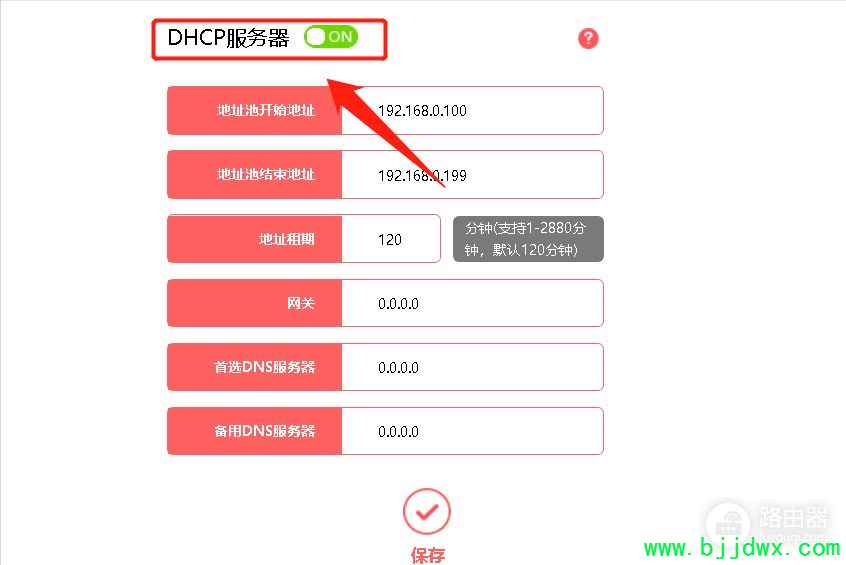Click into the 网关 address field
This screenshot has width=846, height=565.
[472, 303]
